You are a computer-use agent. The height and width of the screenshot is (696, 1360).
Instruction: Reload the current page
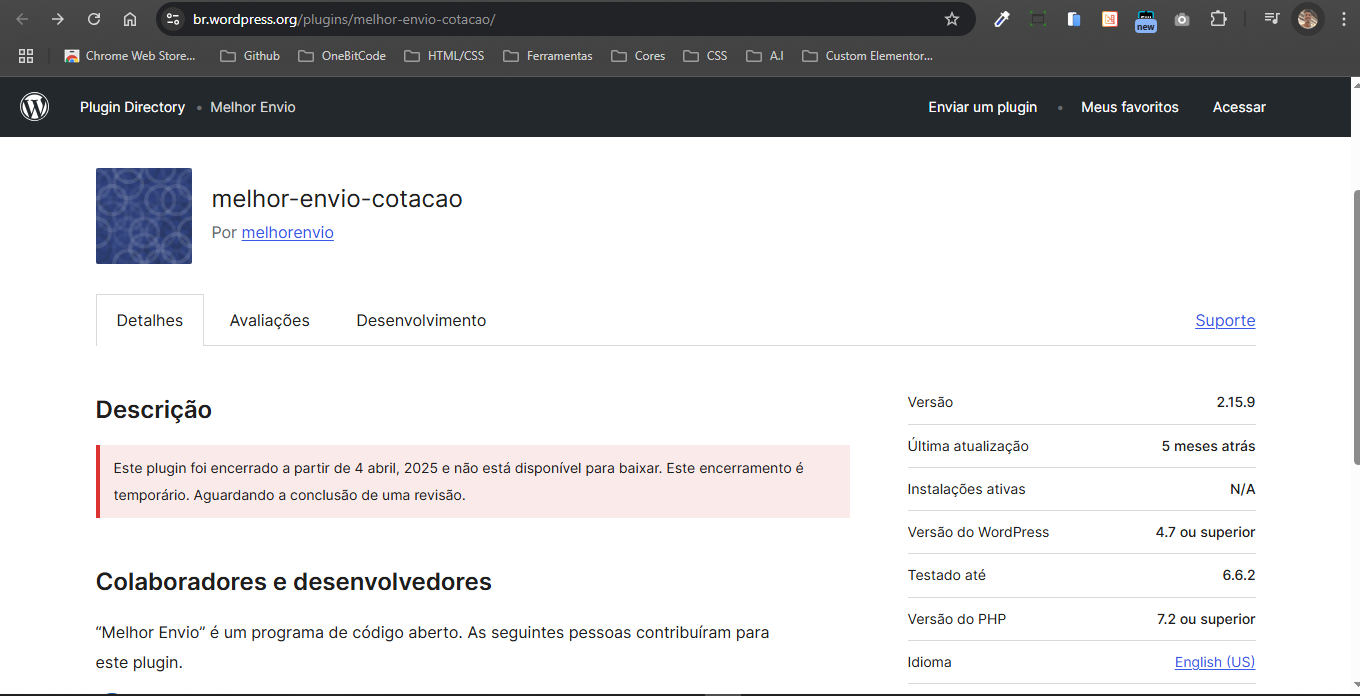[x=94, y=19]
